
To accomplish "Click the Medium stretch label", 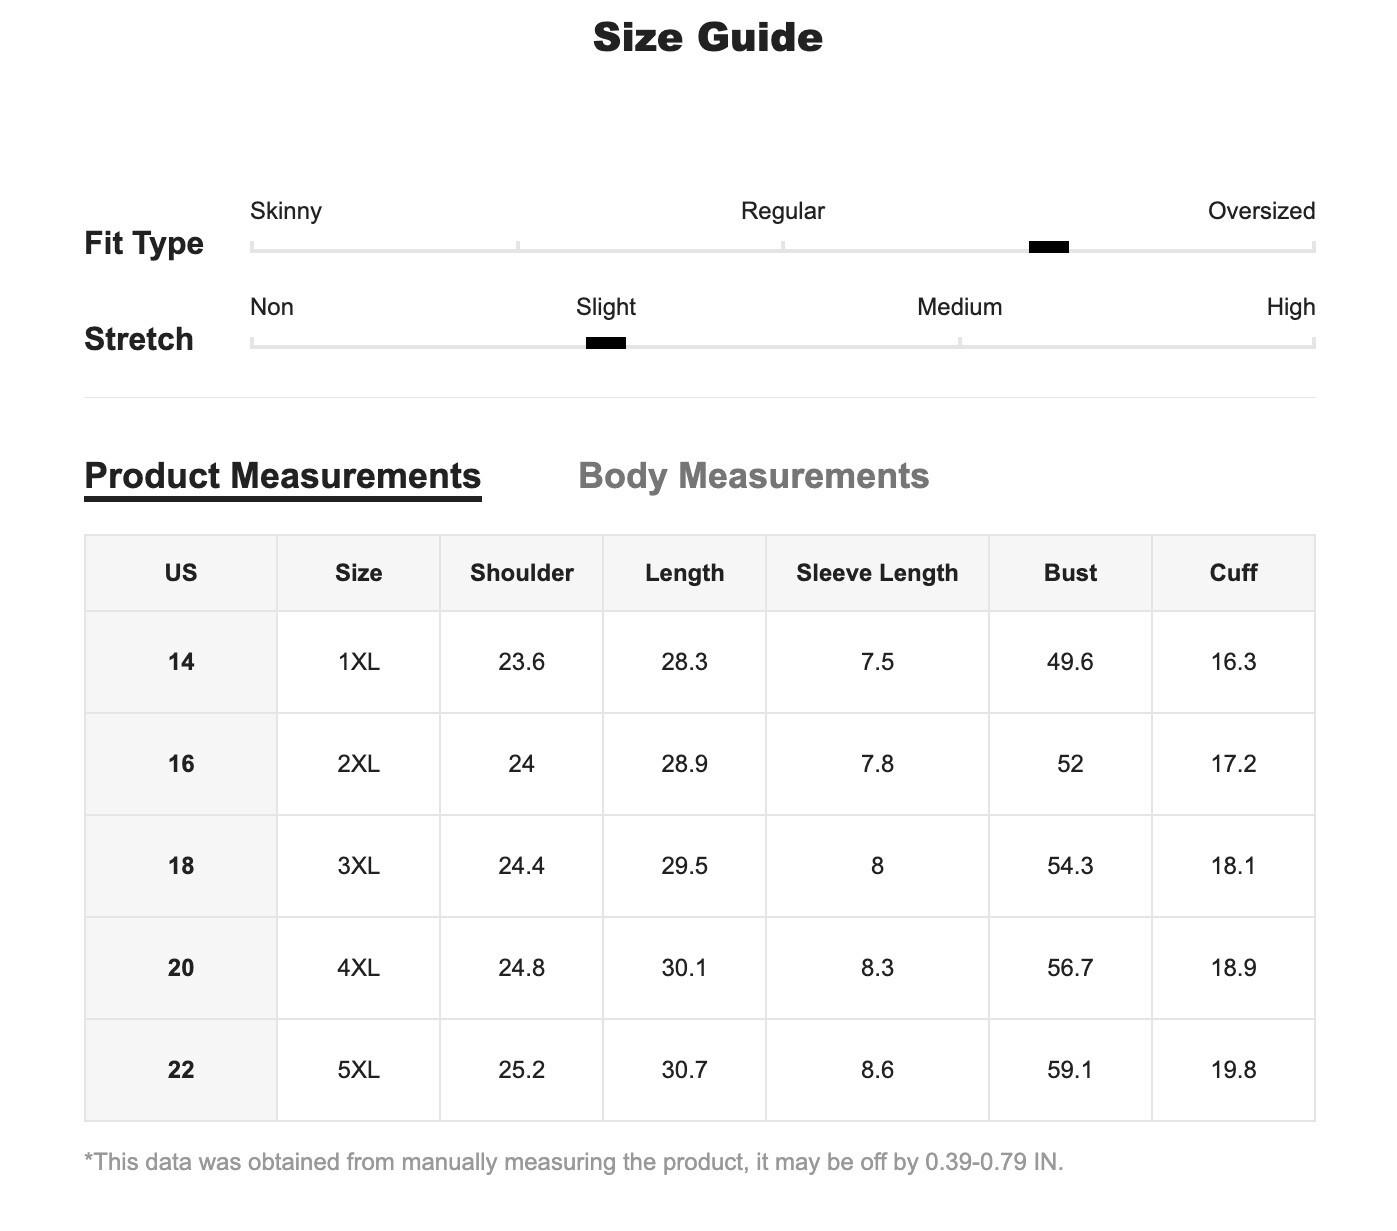I will [x=959, y=307].
